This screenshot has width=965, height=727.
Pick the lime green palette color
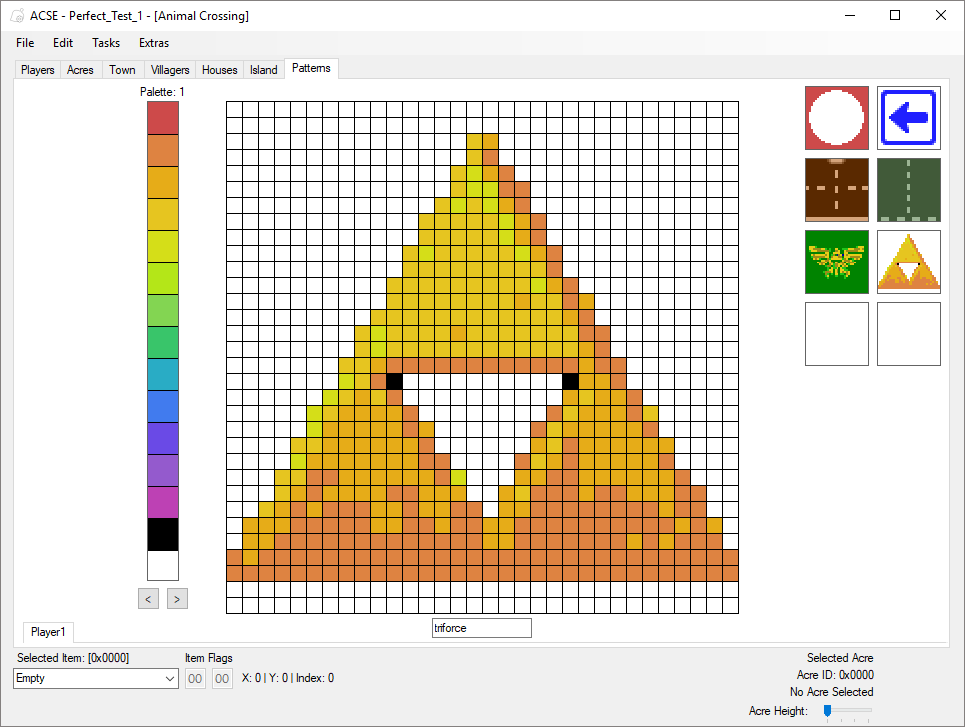162,278
